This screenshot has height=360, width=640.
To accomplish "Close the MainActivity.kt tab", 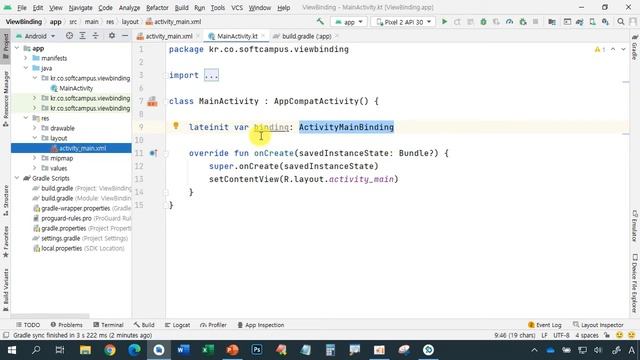I will pos(263,36).
